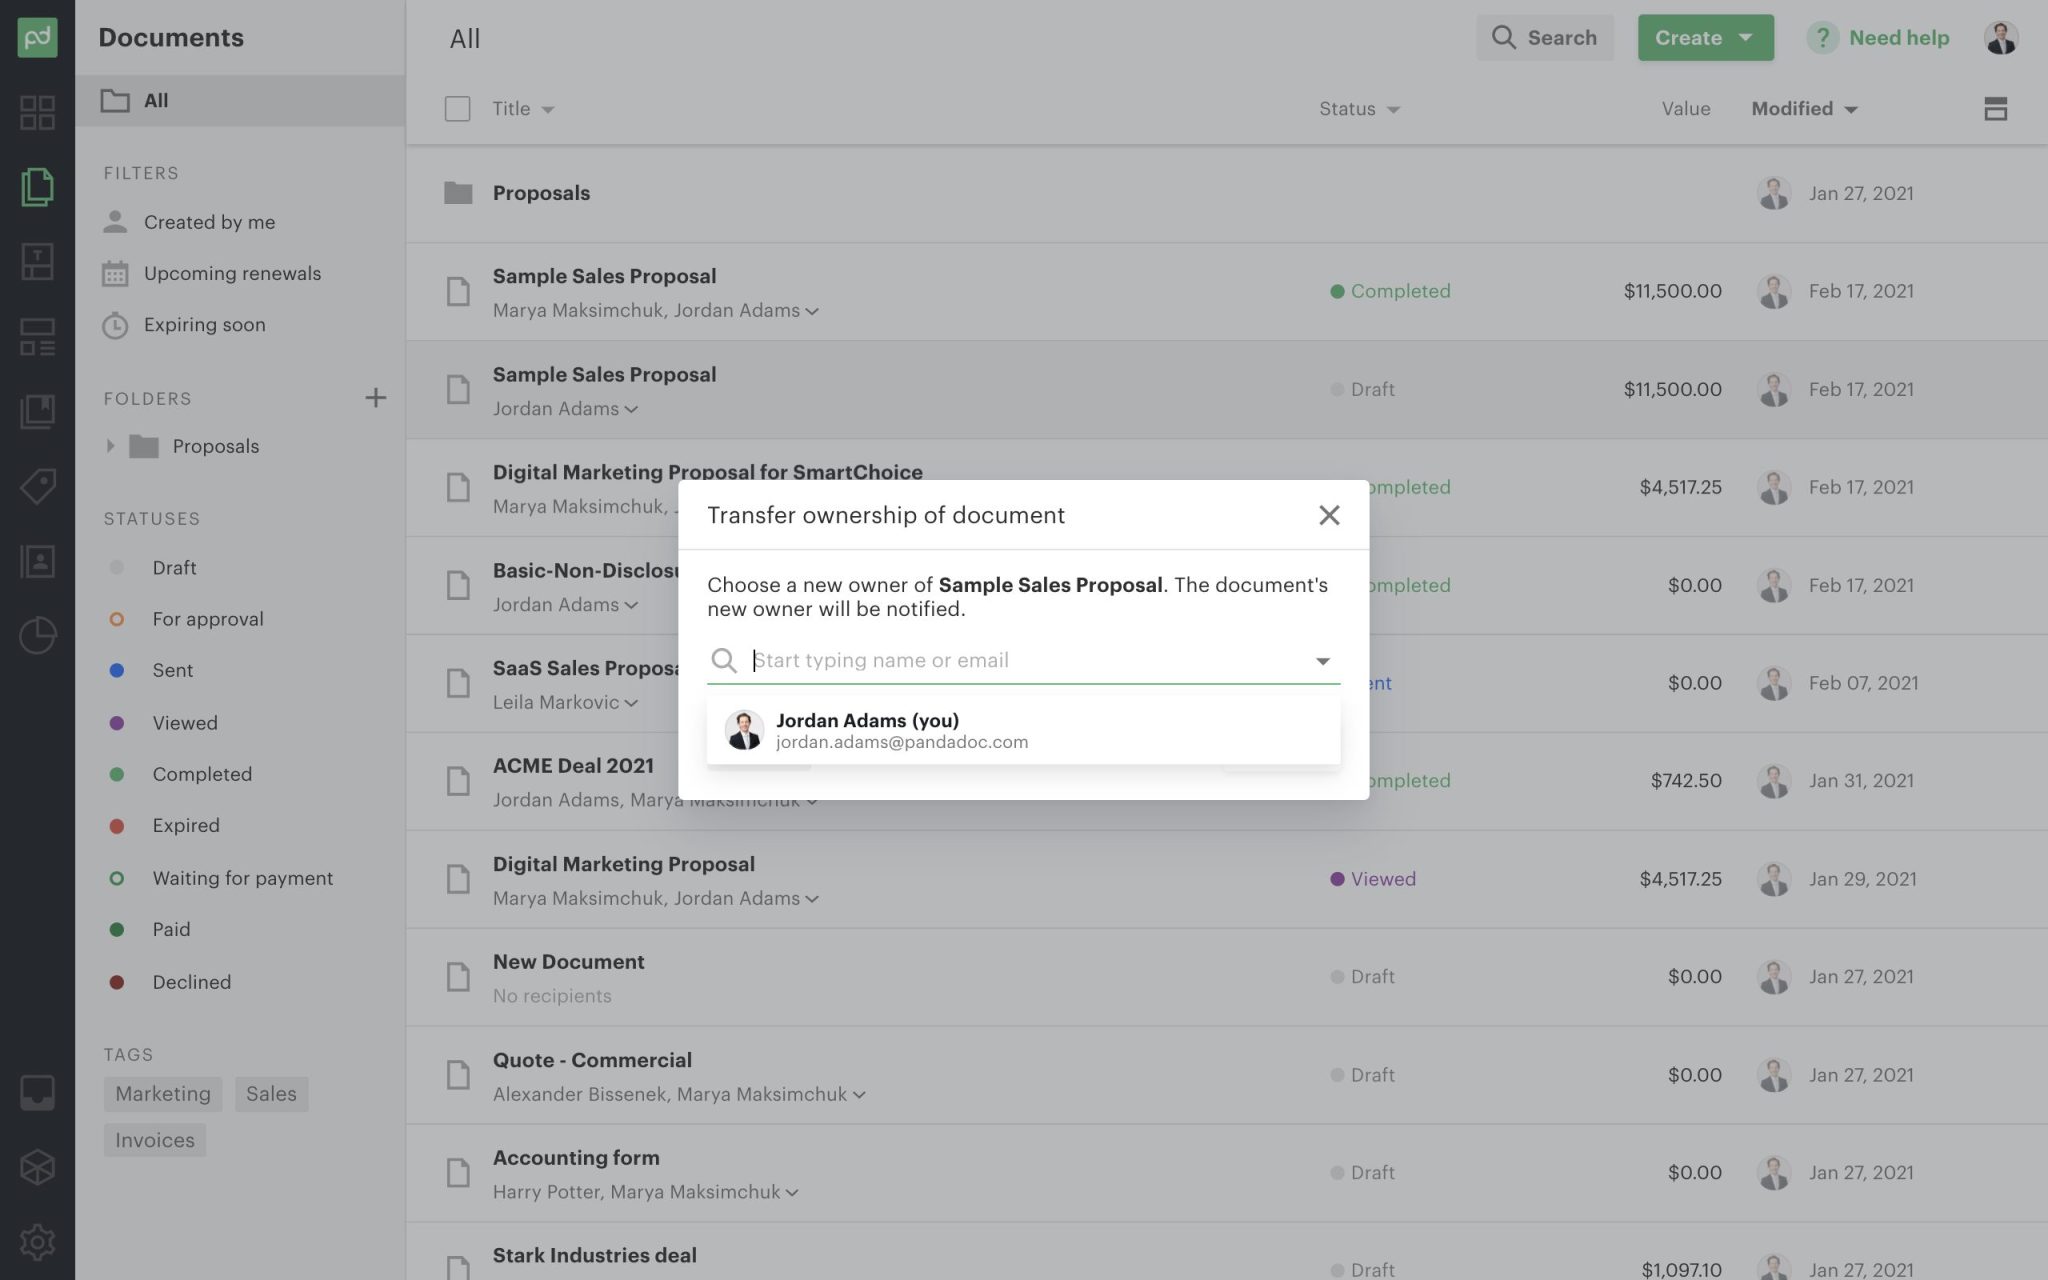Open the Content Library icon
Image resolution: width=2048 pixels, height=1280 pixels.
[38, 410]
